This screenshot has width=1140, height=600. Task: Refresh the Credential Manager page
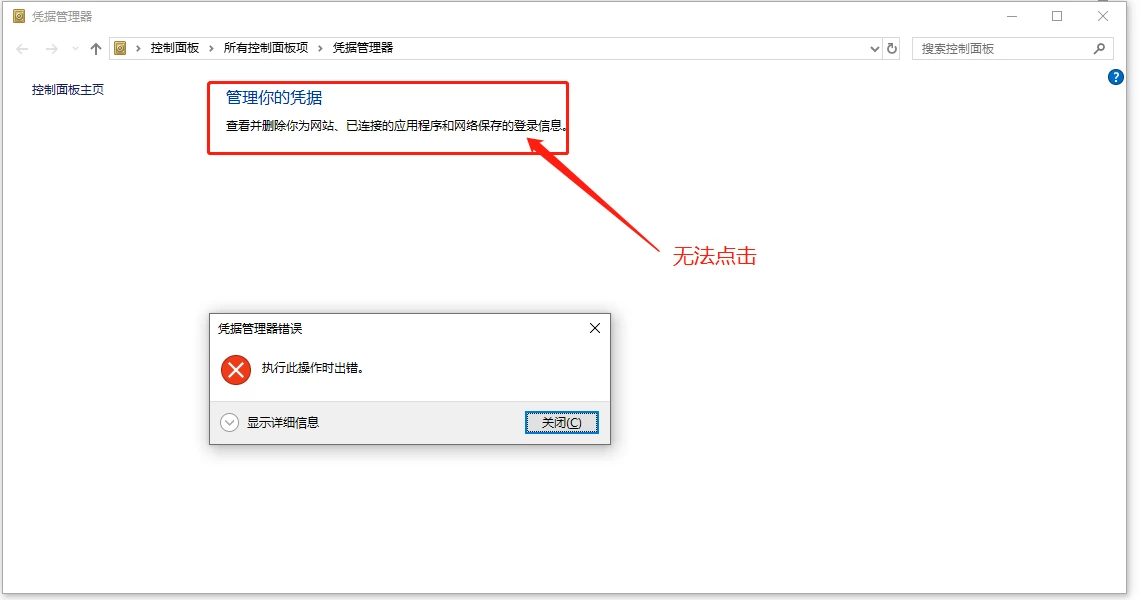tap(892, 49)
